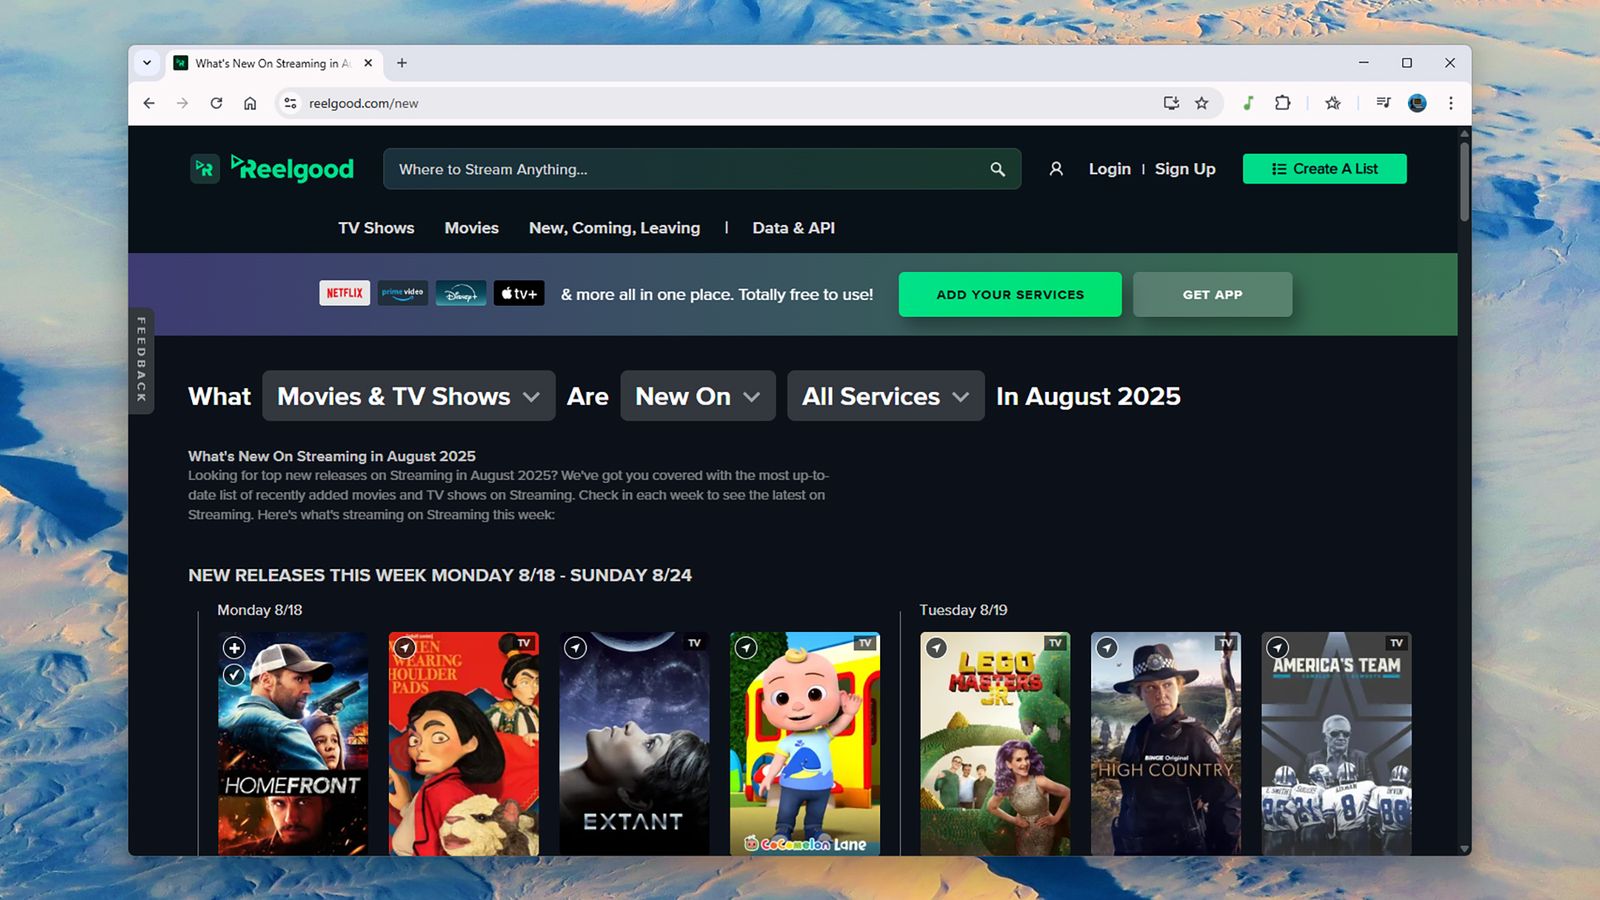Click the search magnifier icon
The width and height of the screenshot is (1600, 900).
[x=997, y=169]
